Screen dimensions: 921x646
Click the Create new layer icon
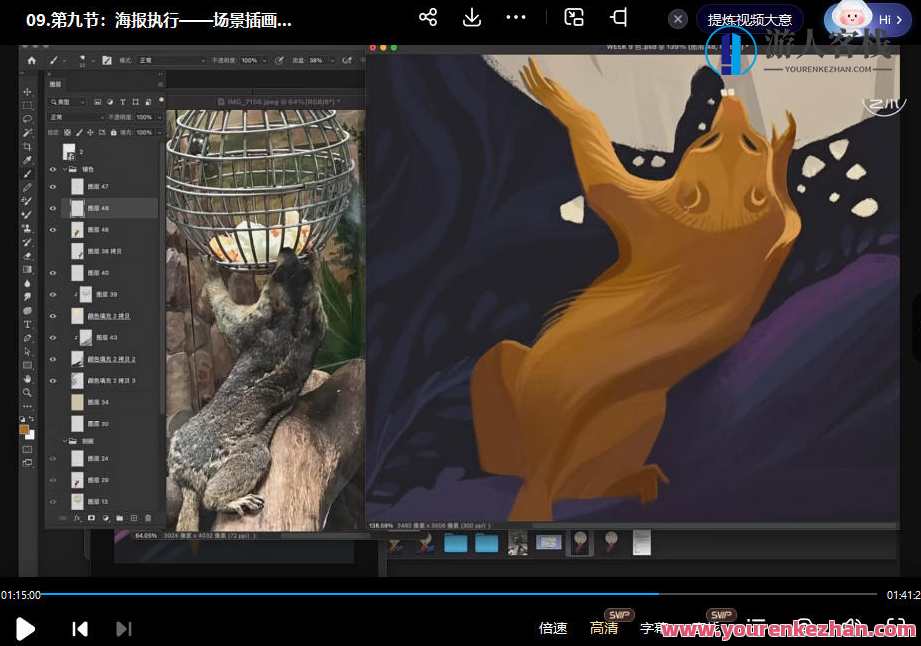point(133,518)
